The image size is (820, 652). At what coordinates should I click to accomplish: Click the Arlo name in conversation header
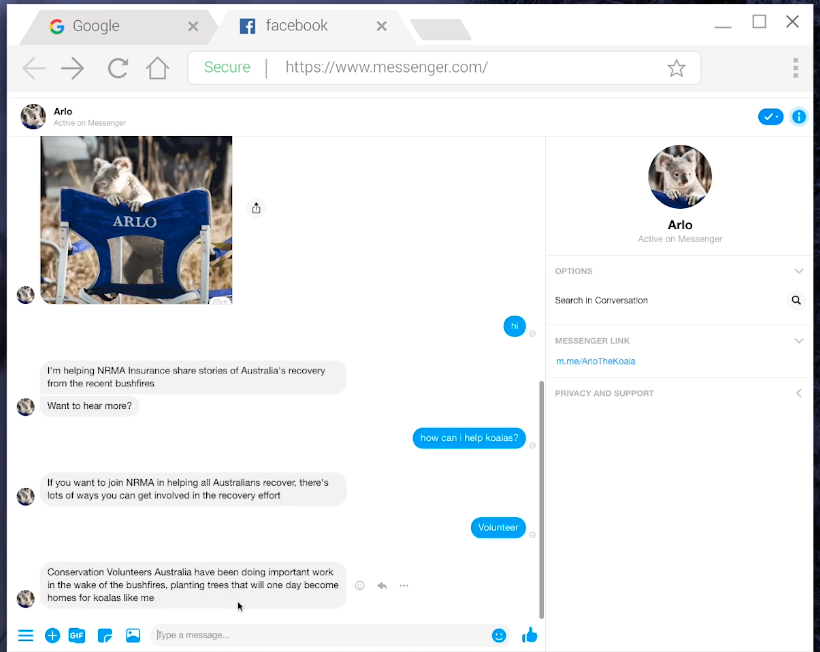point(63,111)
